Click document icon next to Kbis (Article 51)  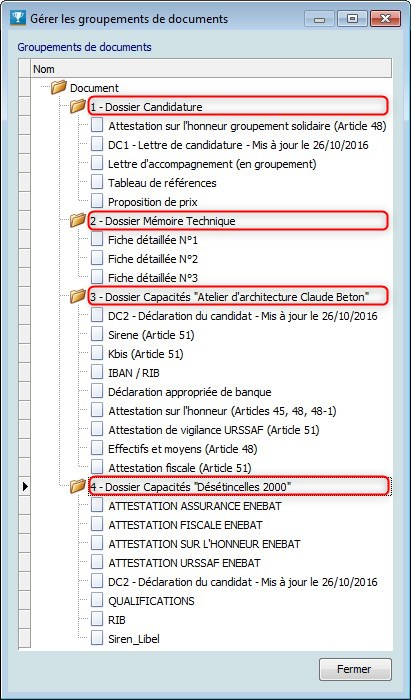tap(97, 354)
